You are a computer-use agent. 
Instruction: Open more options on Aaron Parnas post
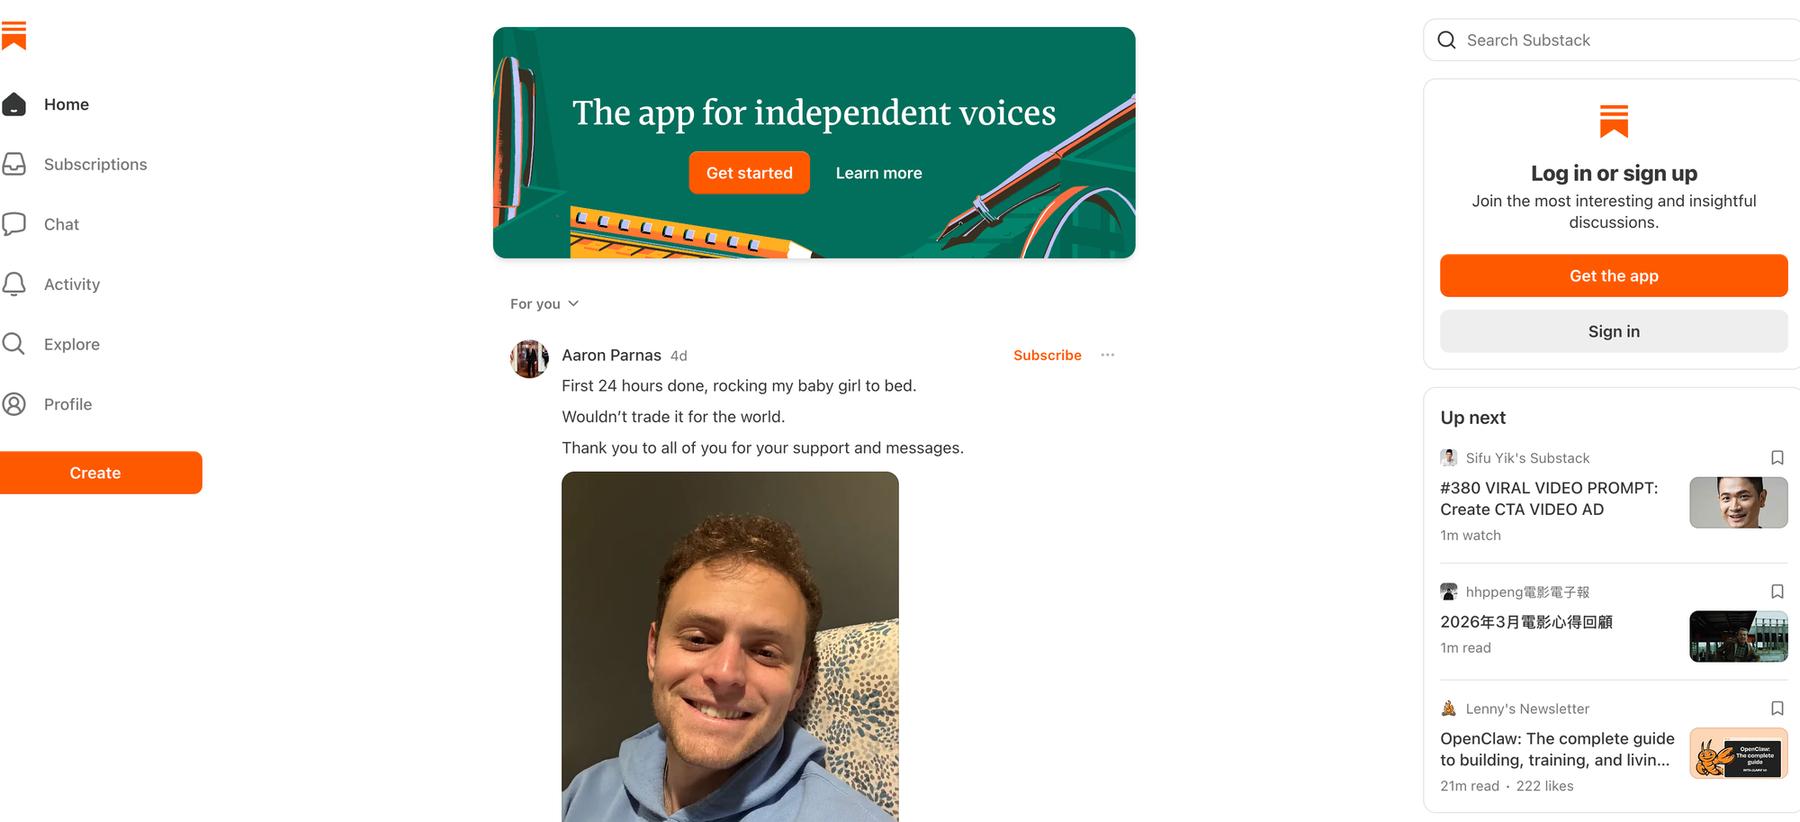[1107, 355]
